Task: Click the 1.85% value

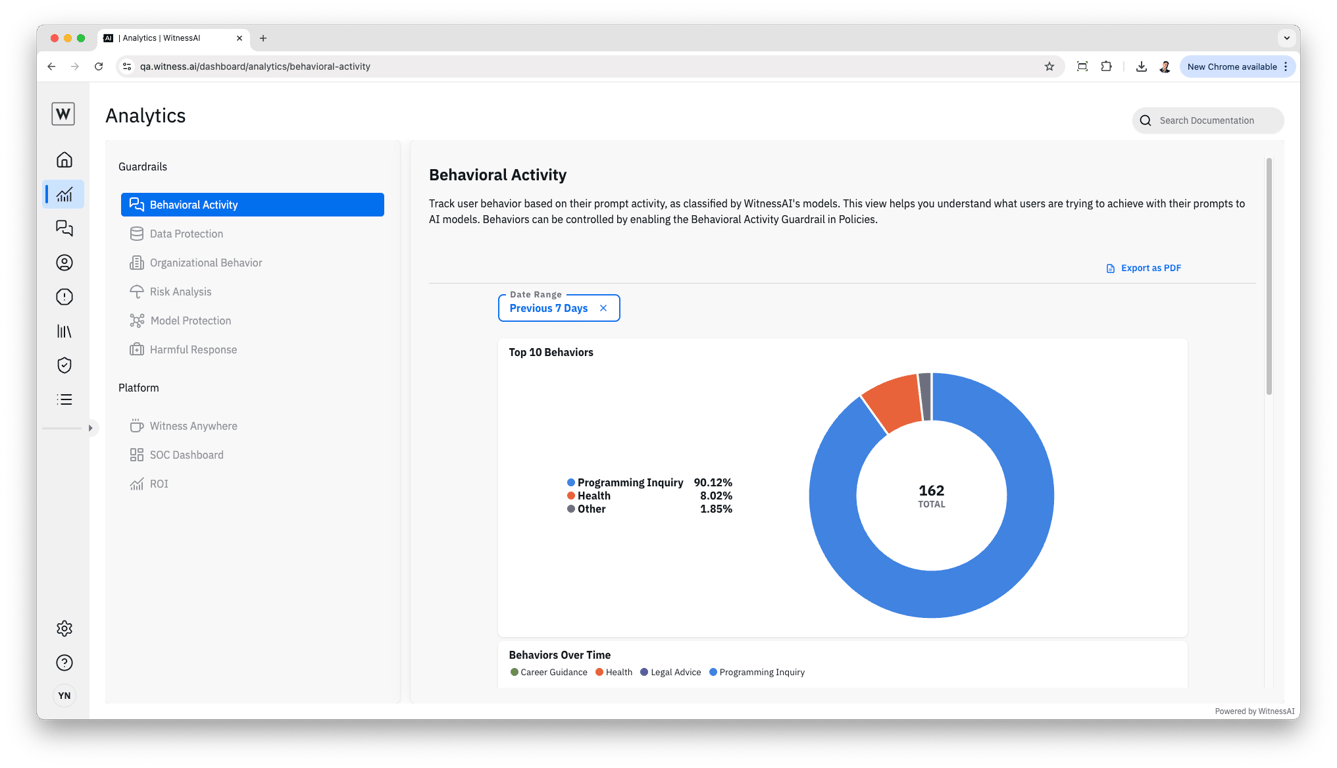Action: tap(716, 509)
